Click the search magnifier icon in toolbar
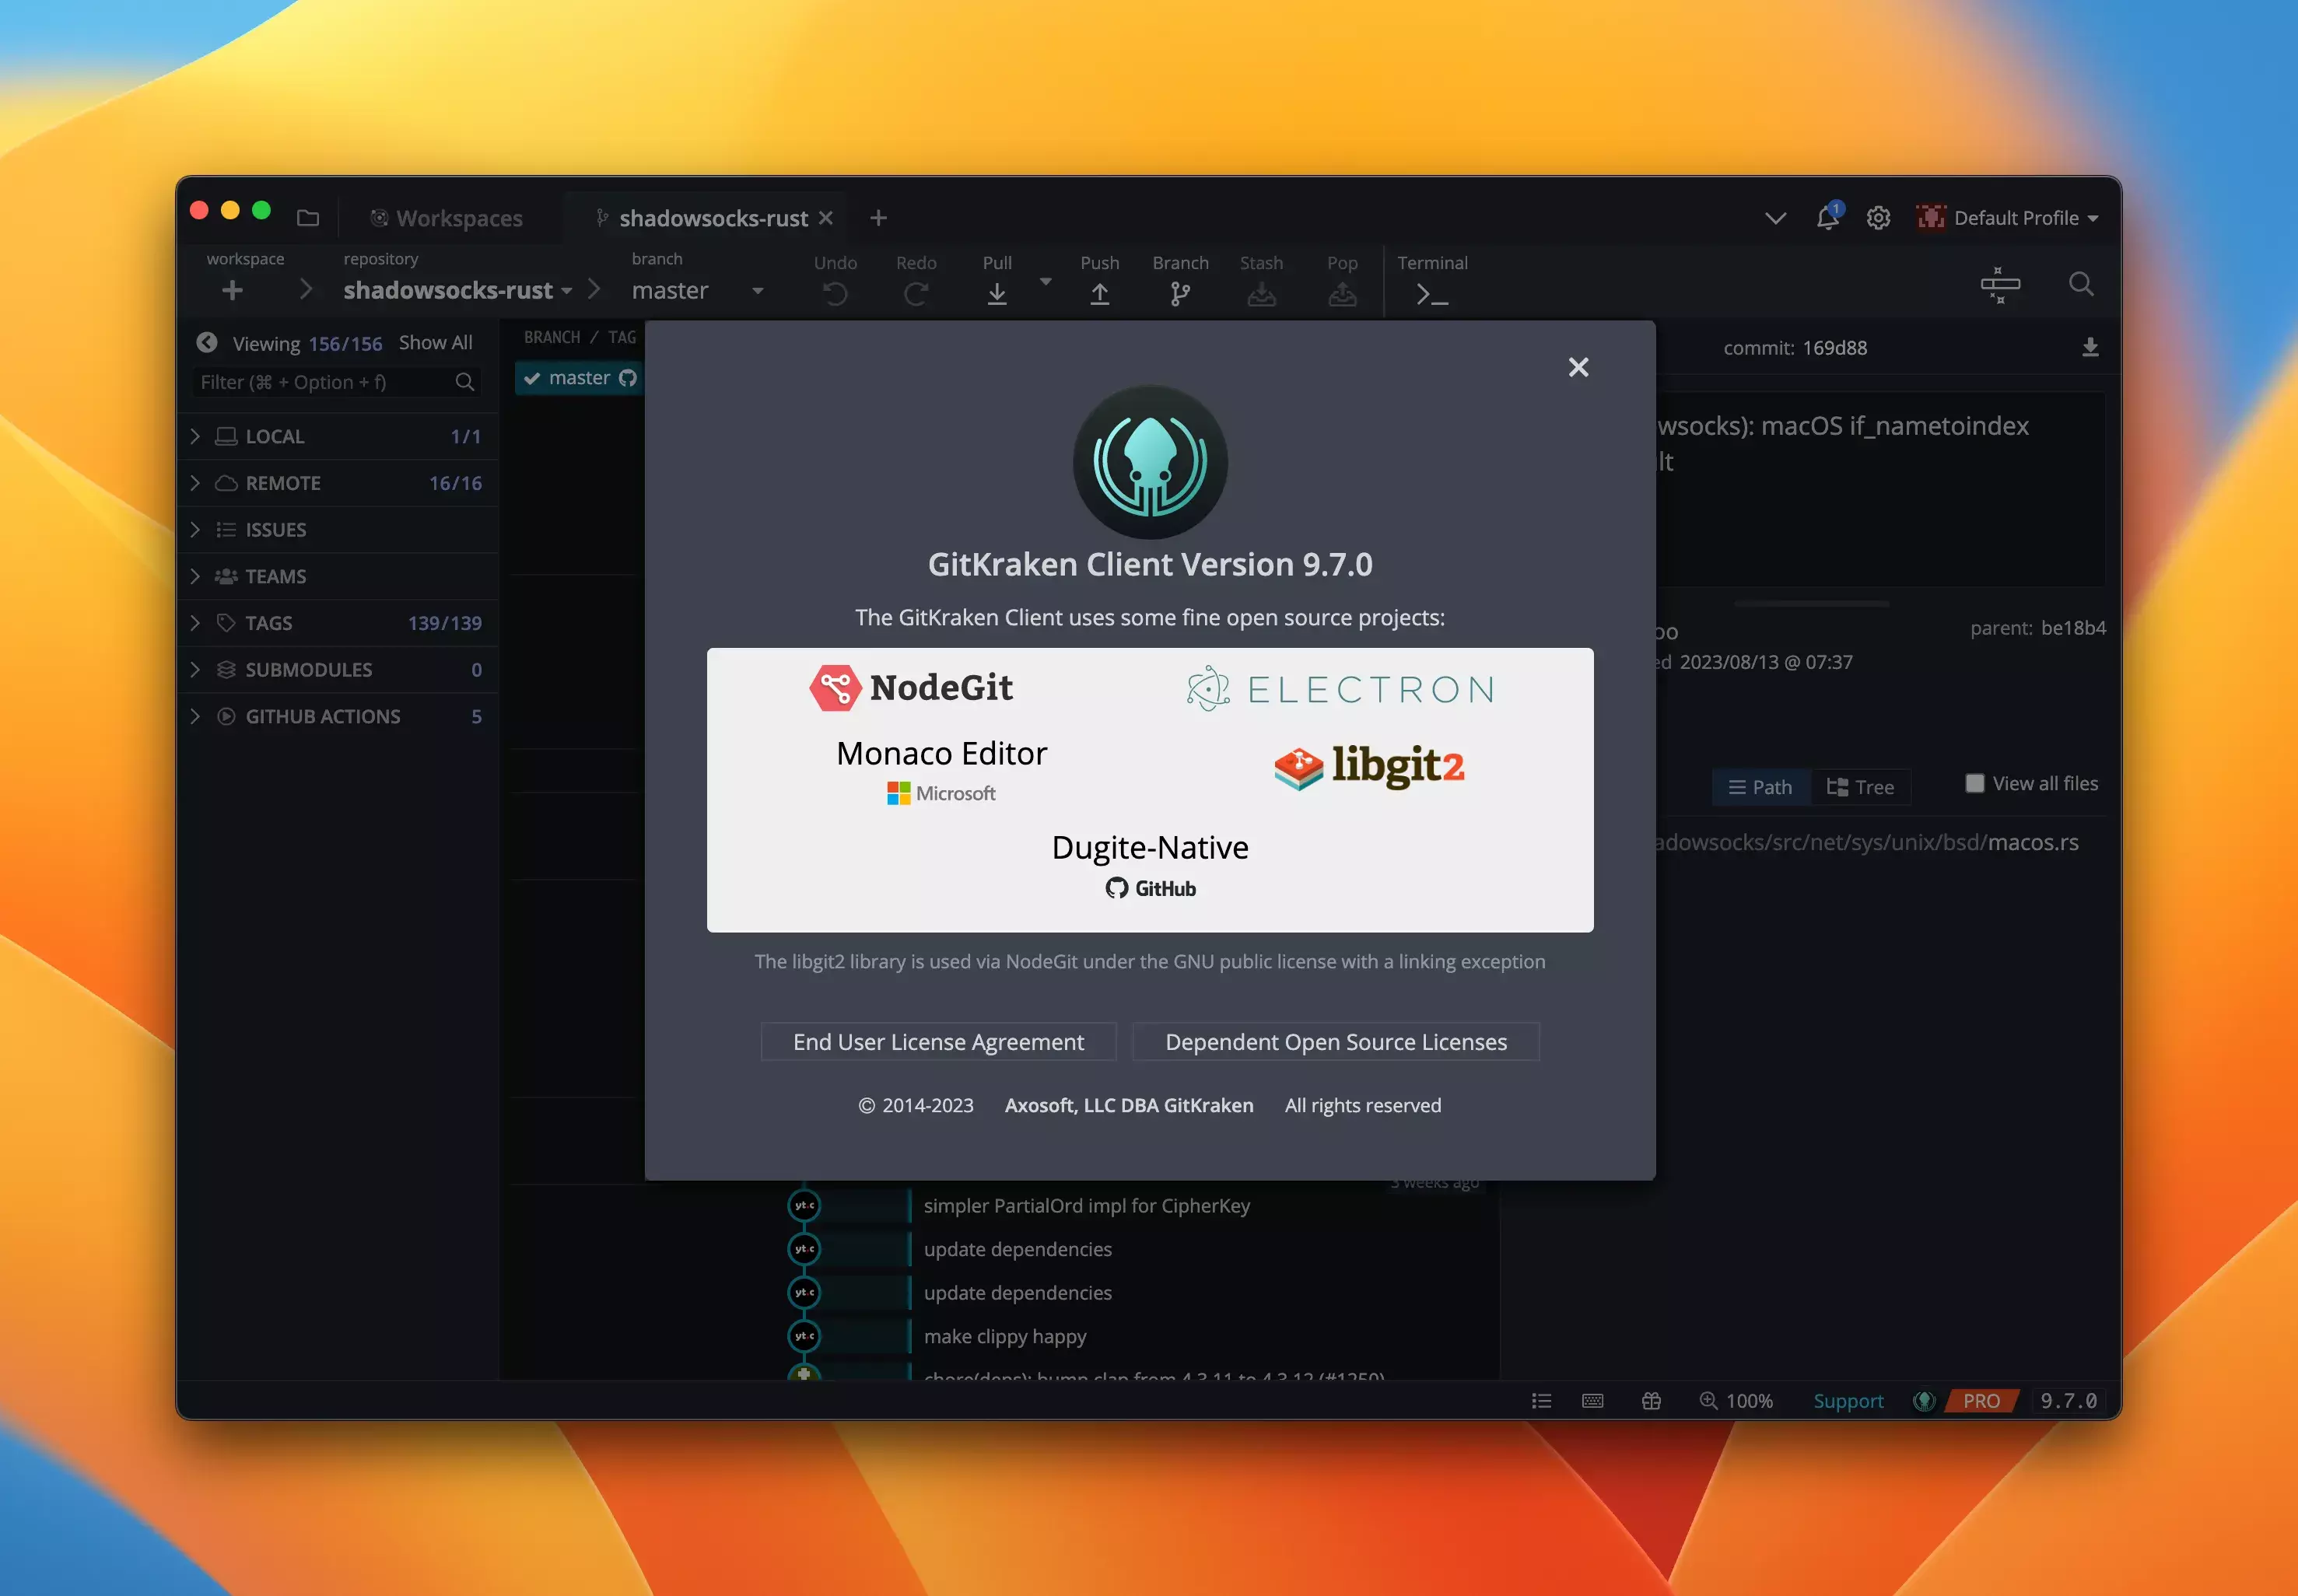This screenshot has height=1596, width=2298. coord(2080,285)
